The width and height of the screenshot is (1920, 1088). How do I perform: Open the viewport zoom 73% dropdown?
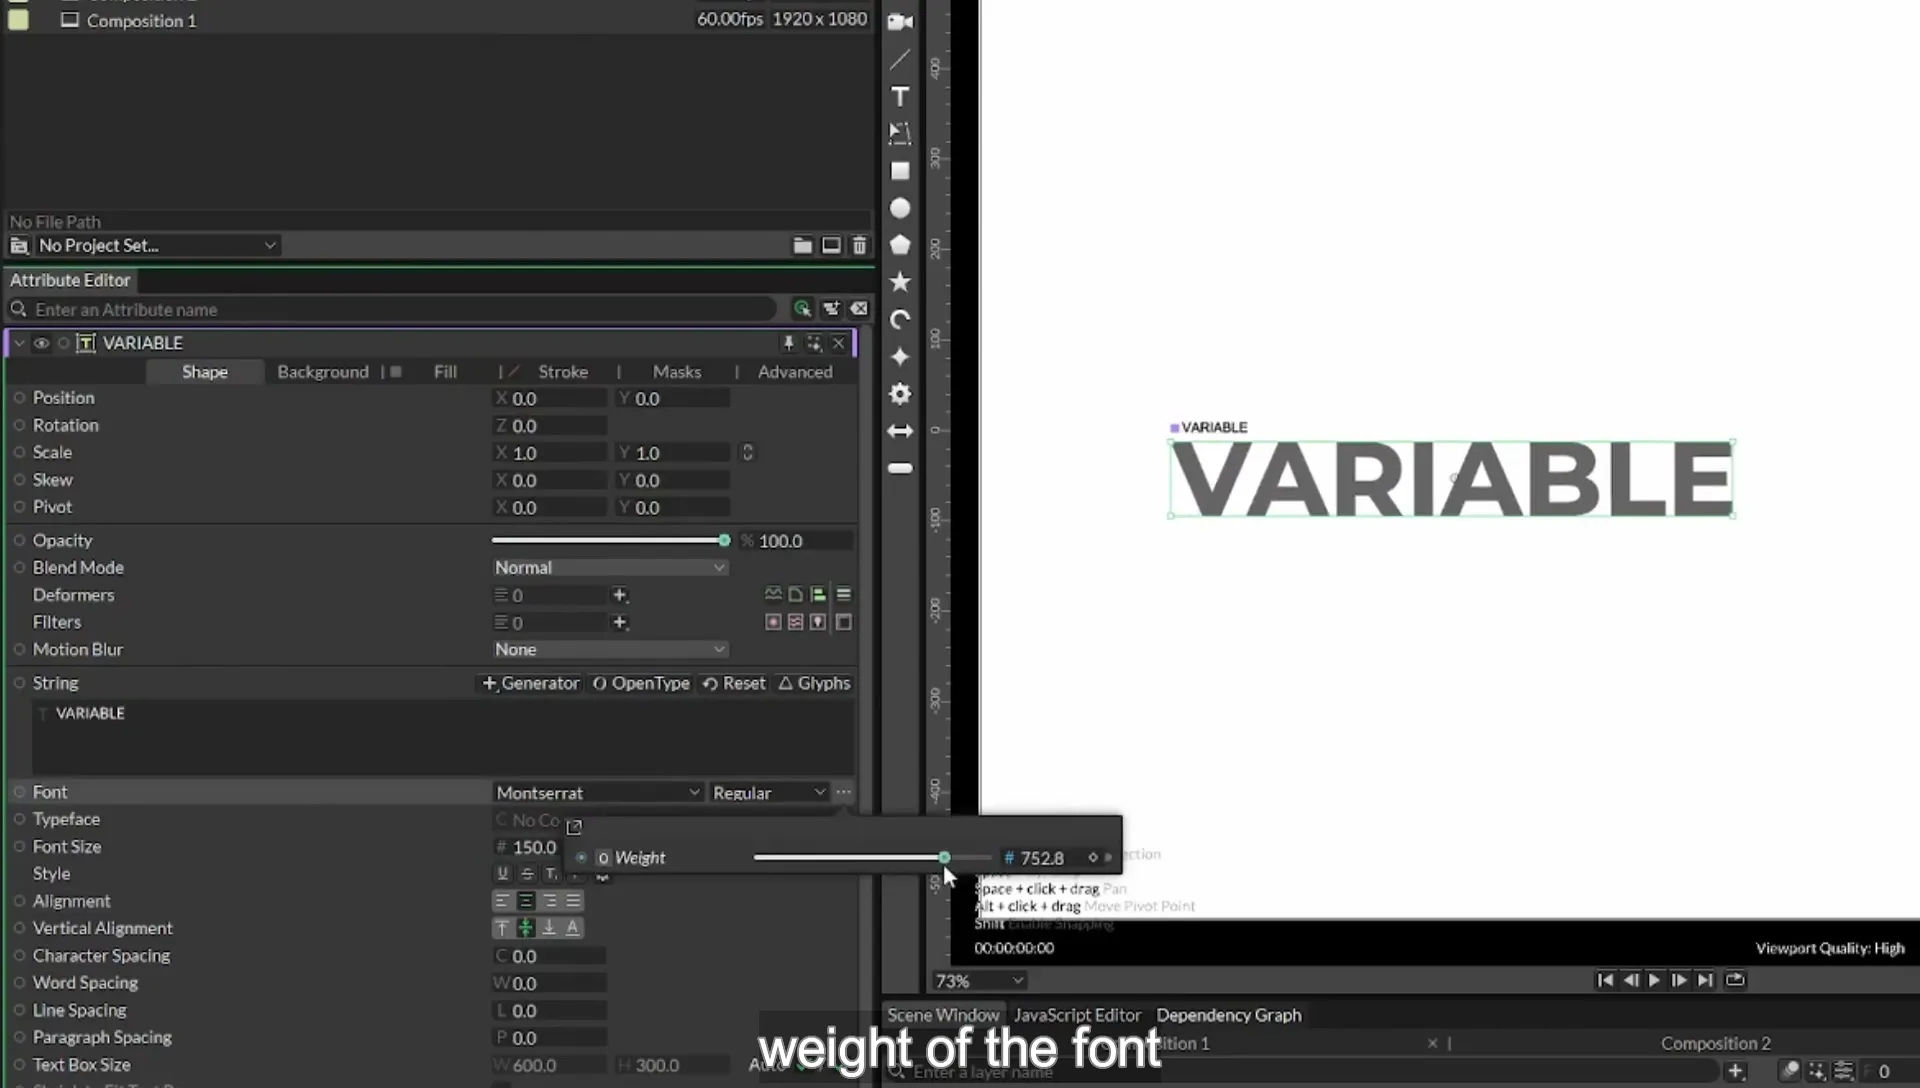(979, 981)
